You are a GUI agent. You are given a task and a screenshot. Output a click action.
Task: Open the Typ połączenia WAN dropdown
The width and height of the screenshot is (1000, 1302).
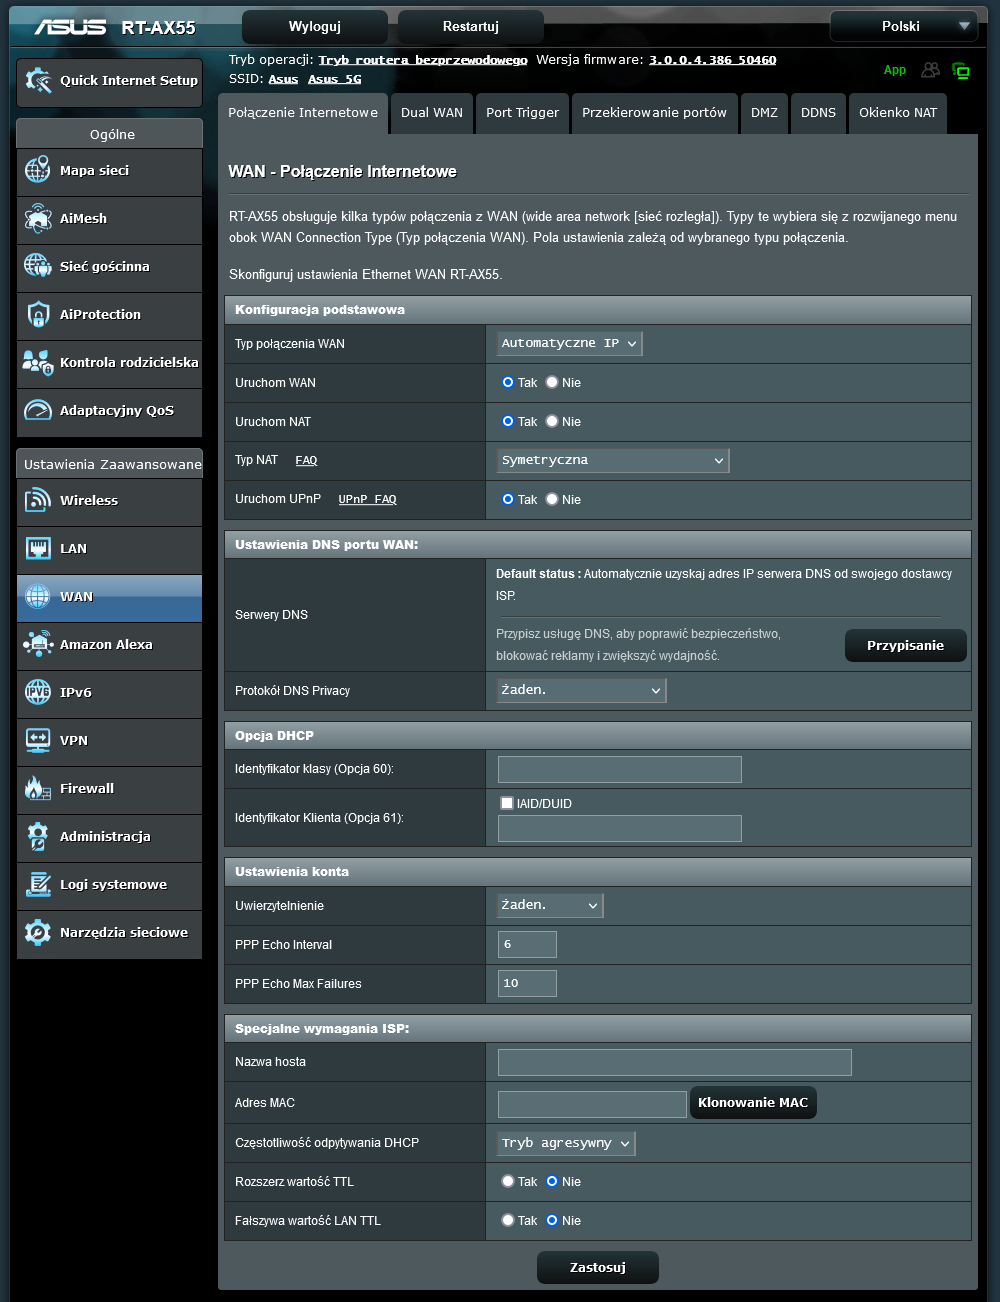(569, 343)
